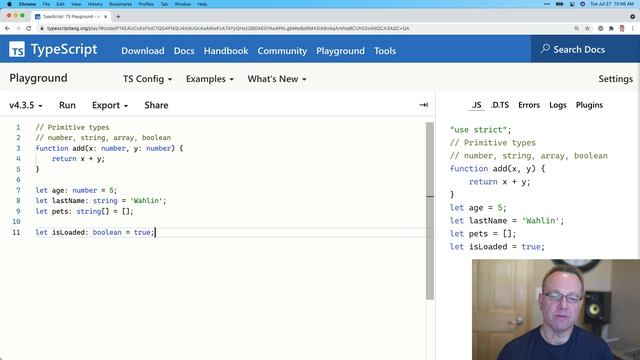Viewport: 640px width, 360px height.
Task: Click the browser address bar URL
Action: pyautogui.click(x=228, y=28)
